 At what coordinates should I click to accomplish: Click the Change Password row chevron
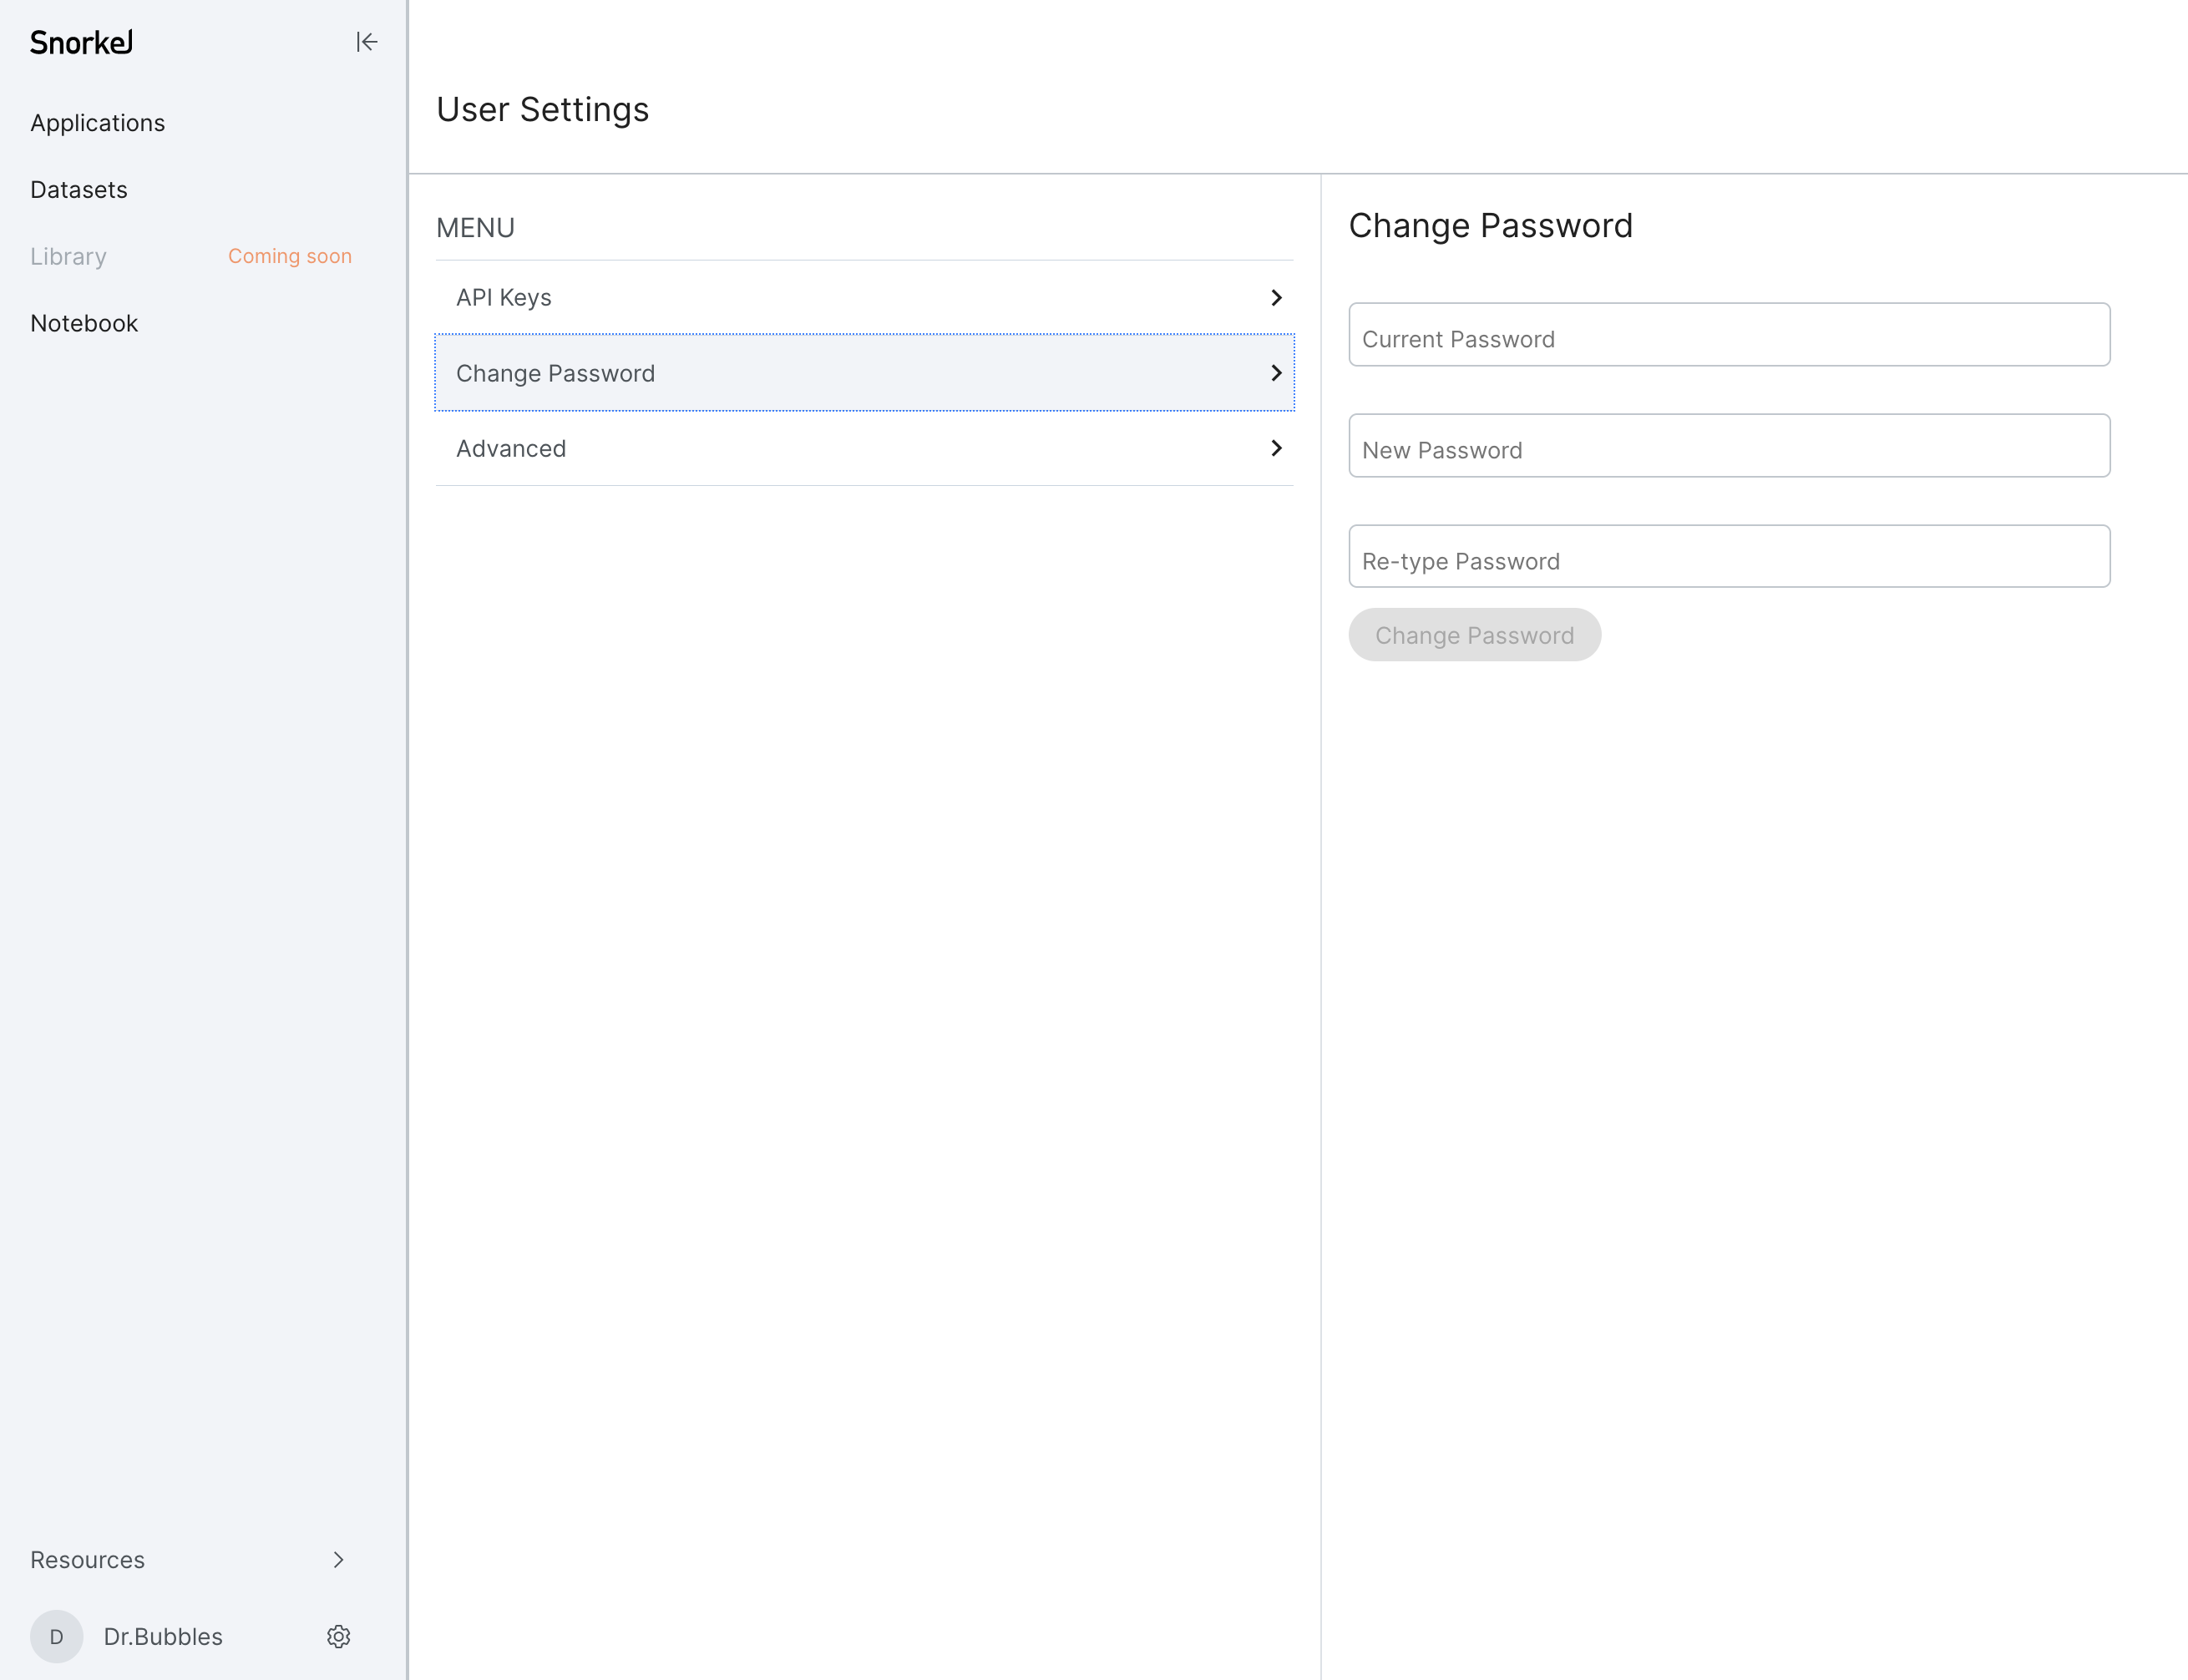point(1276,373)
